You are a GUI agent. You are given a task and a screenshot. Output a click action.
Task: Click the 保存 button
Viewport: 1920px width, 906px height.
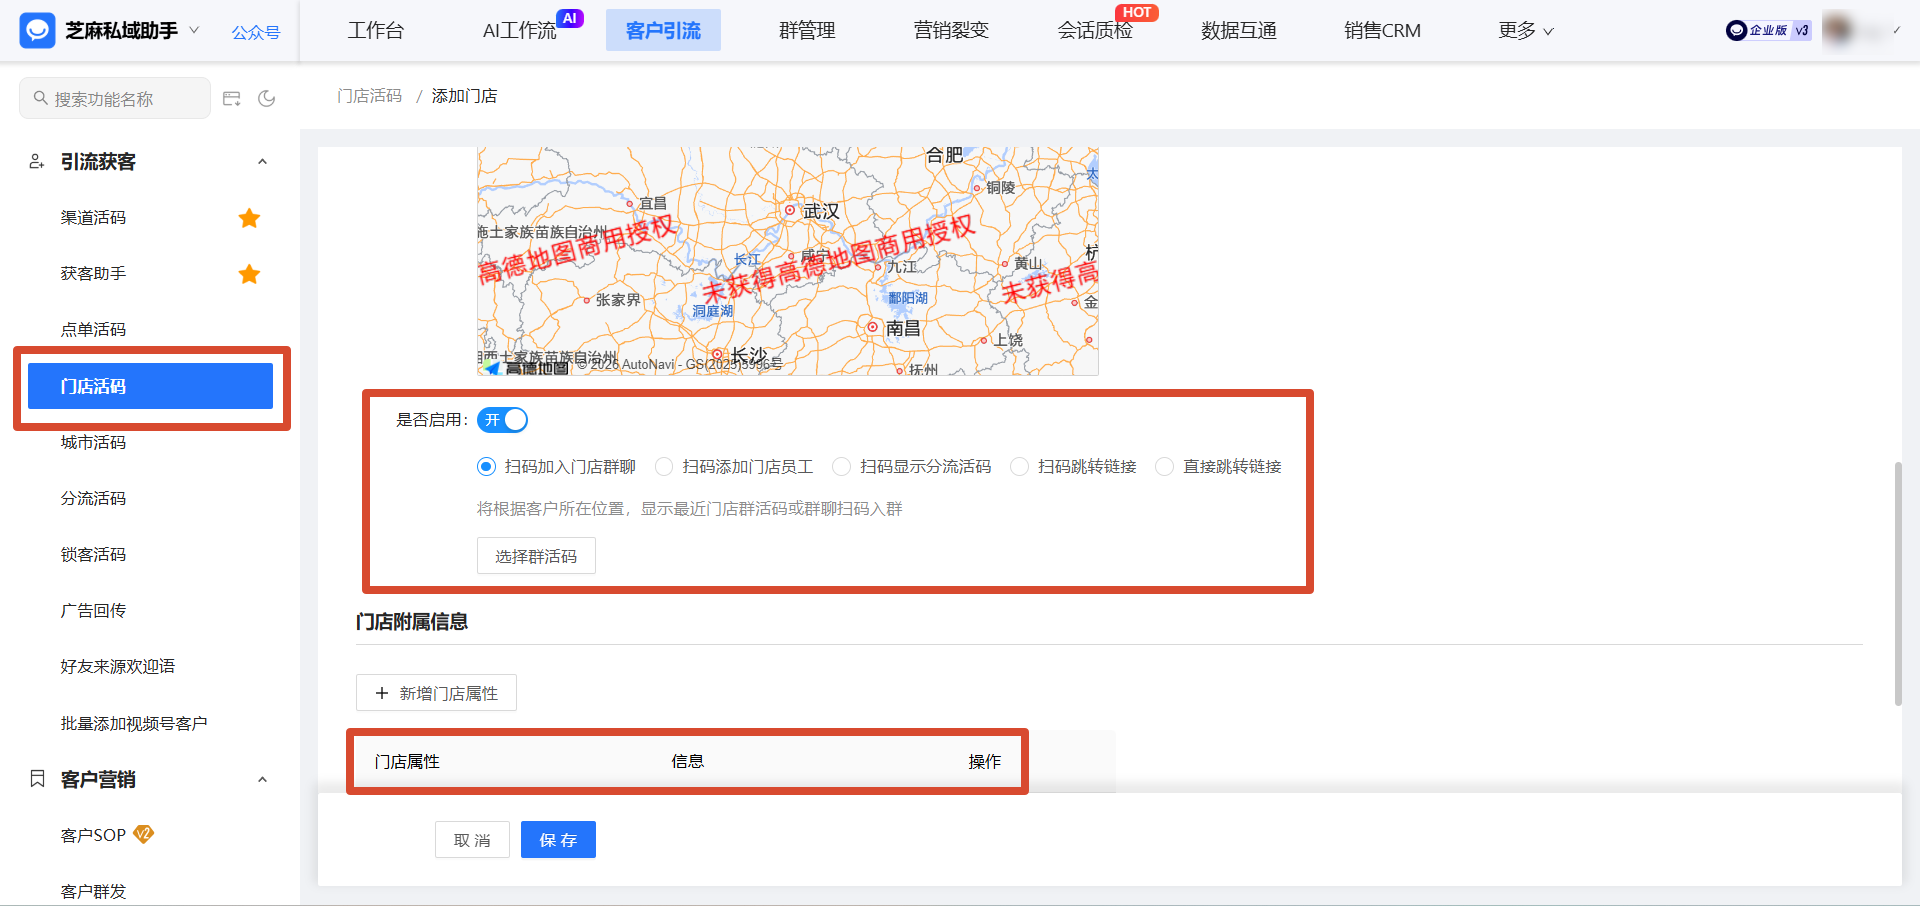(x=558, y=840)
